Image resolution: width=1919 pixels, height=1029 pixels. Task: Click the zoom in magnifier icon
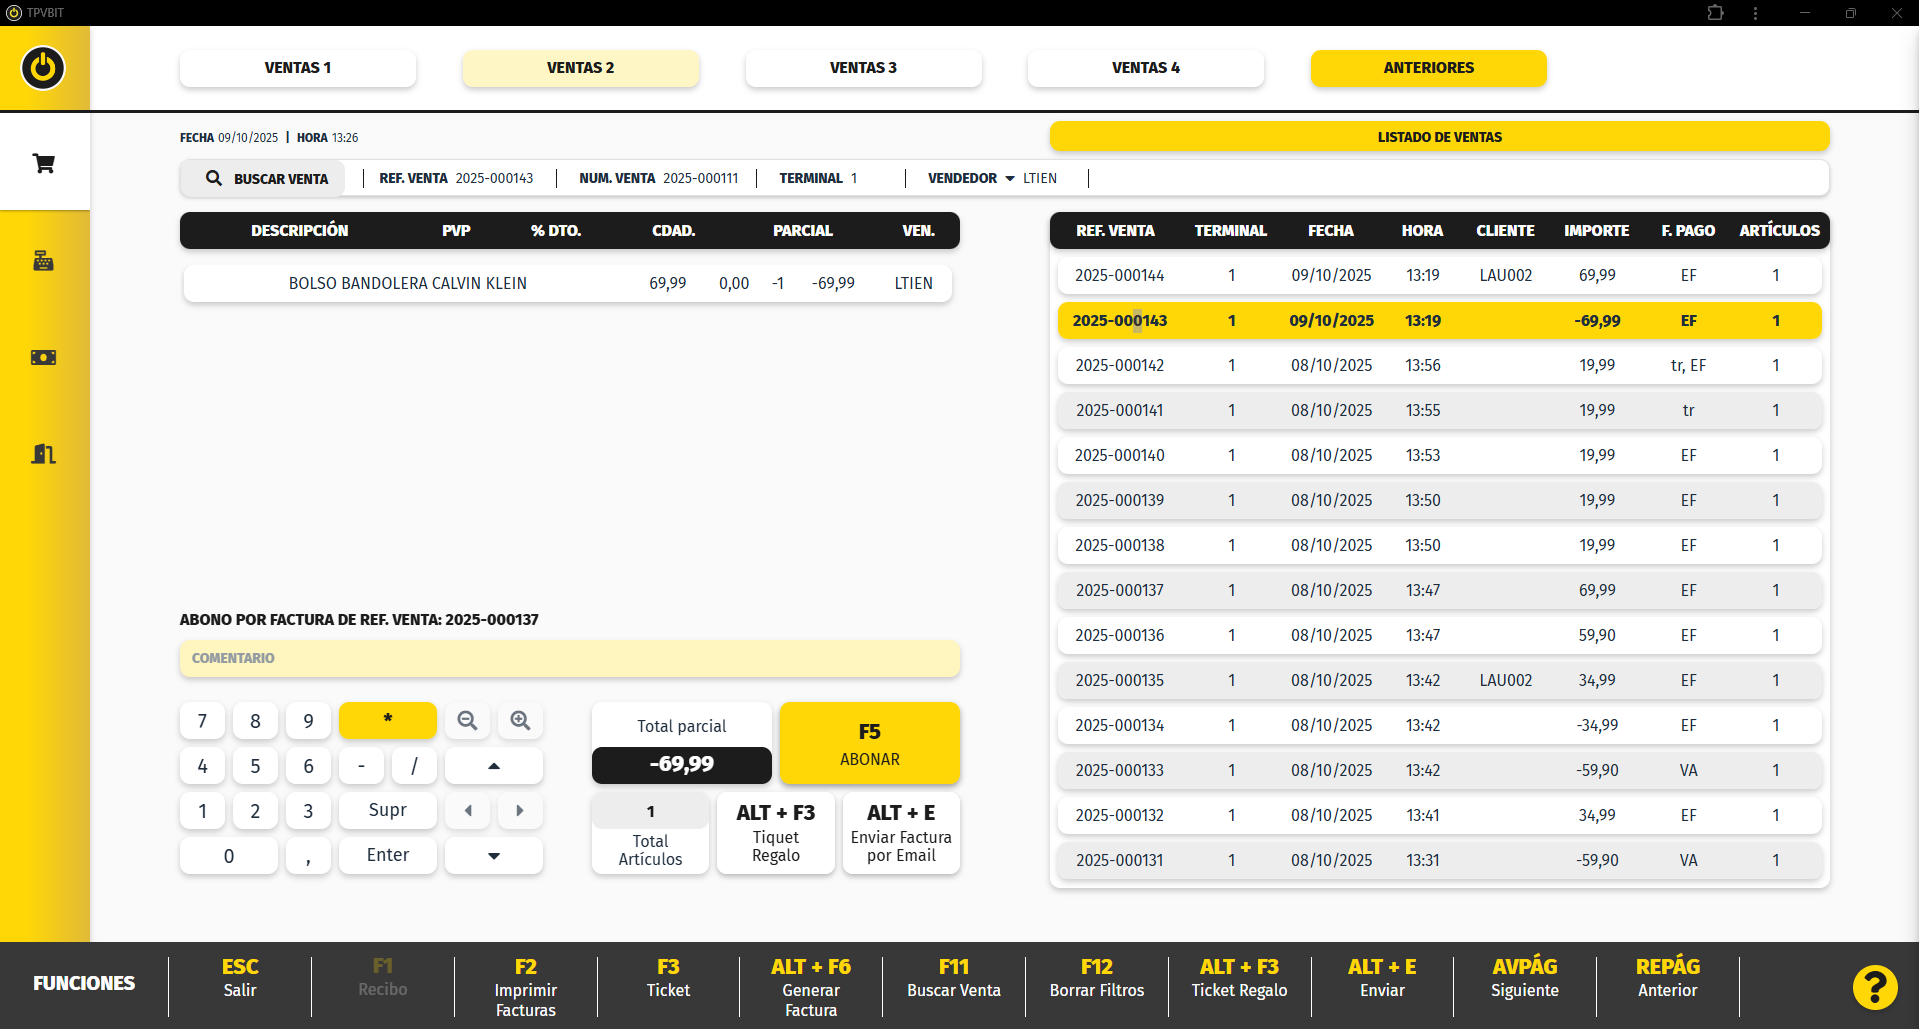coord(520,721)
